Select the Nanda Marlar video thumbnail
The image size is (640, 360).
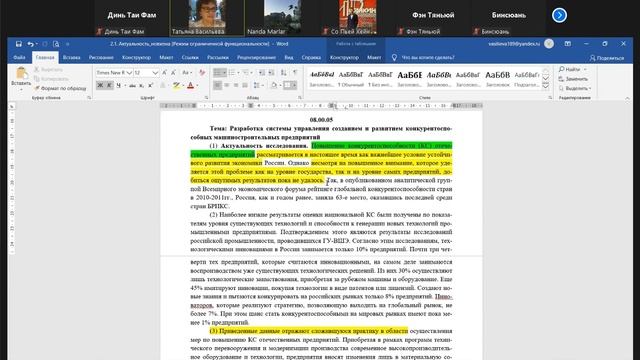(x=282, y=18)
